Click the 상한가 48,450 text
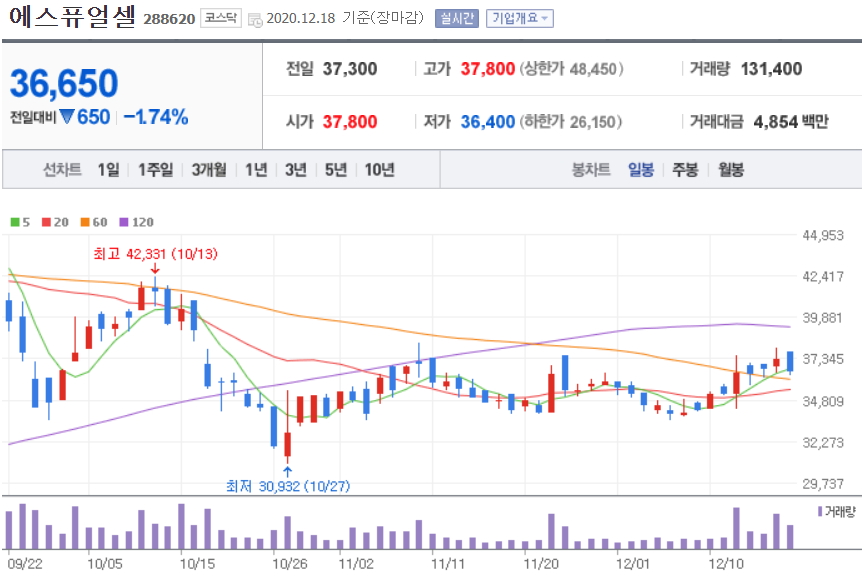Viewport: 862px width, 575px height. (572, 69)
